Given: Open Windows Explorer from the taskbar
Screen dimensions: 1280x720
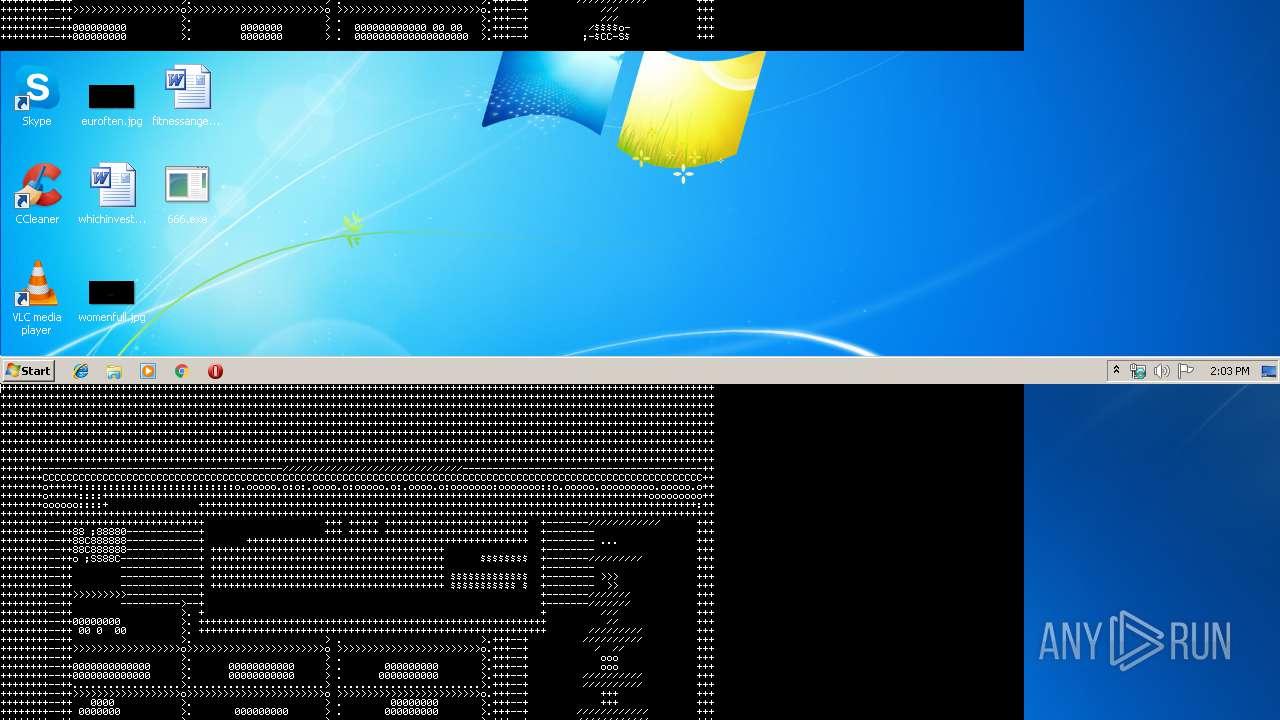Looking at the screenshot, I should click(114, 371).
